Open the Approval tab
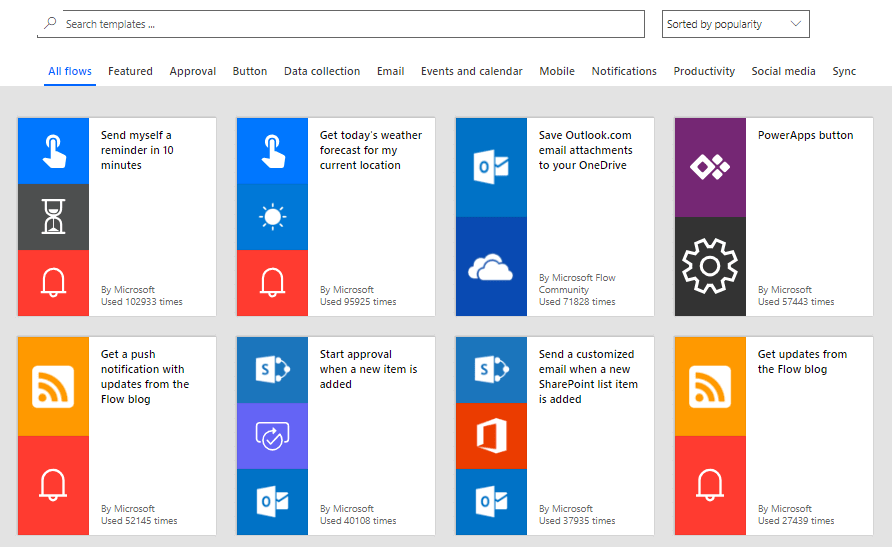Screen dimensions: 892x547 (193, 71)
